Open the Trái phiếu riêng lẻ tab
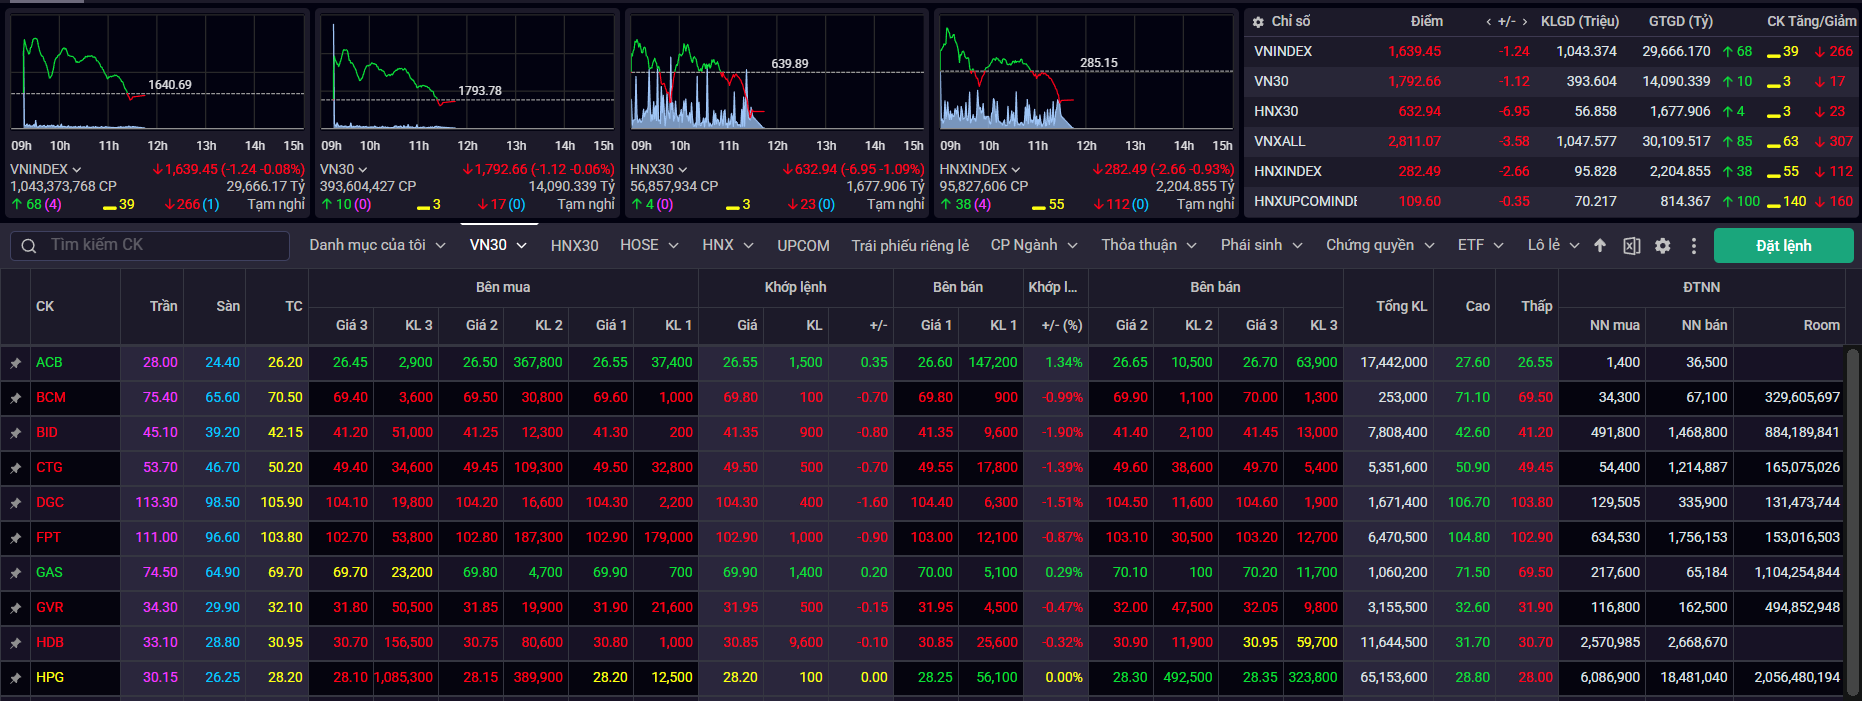This screenshot has width=1862, height=701. click(910, 246)
